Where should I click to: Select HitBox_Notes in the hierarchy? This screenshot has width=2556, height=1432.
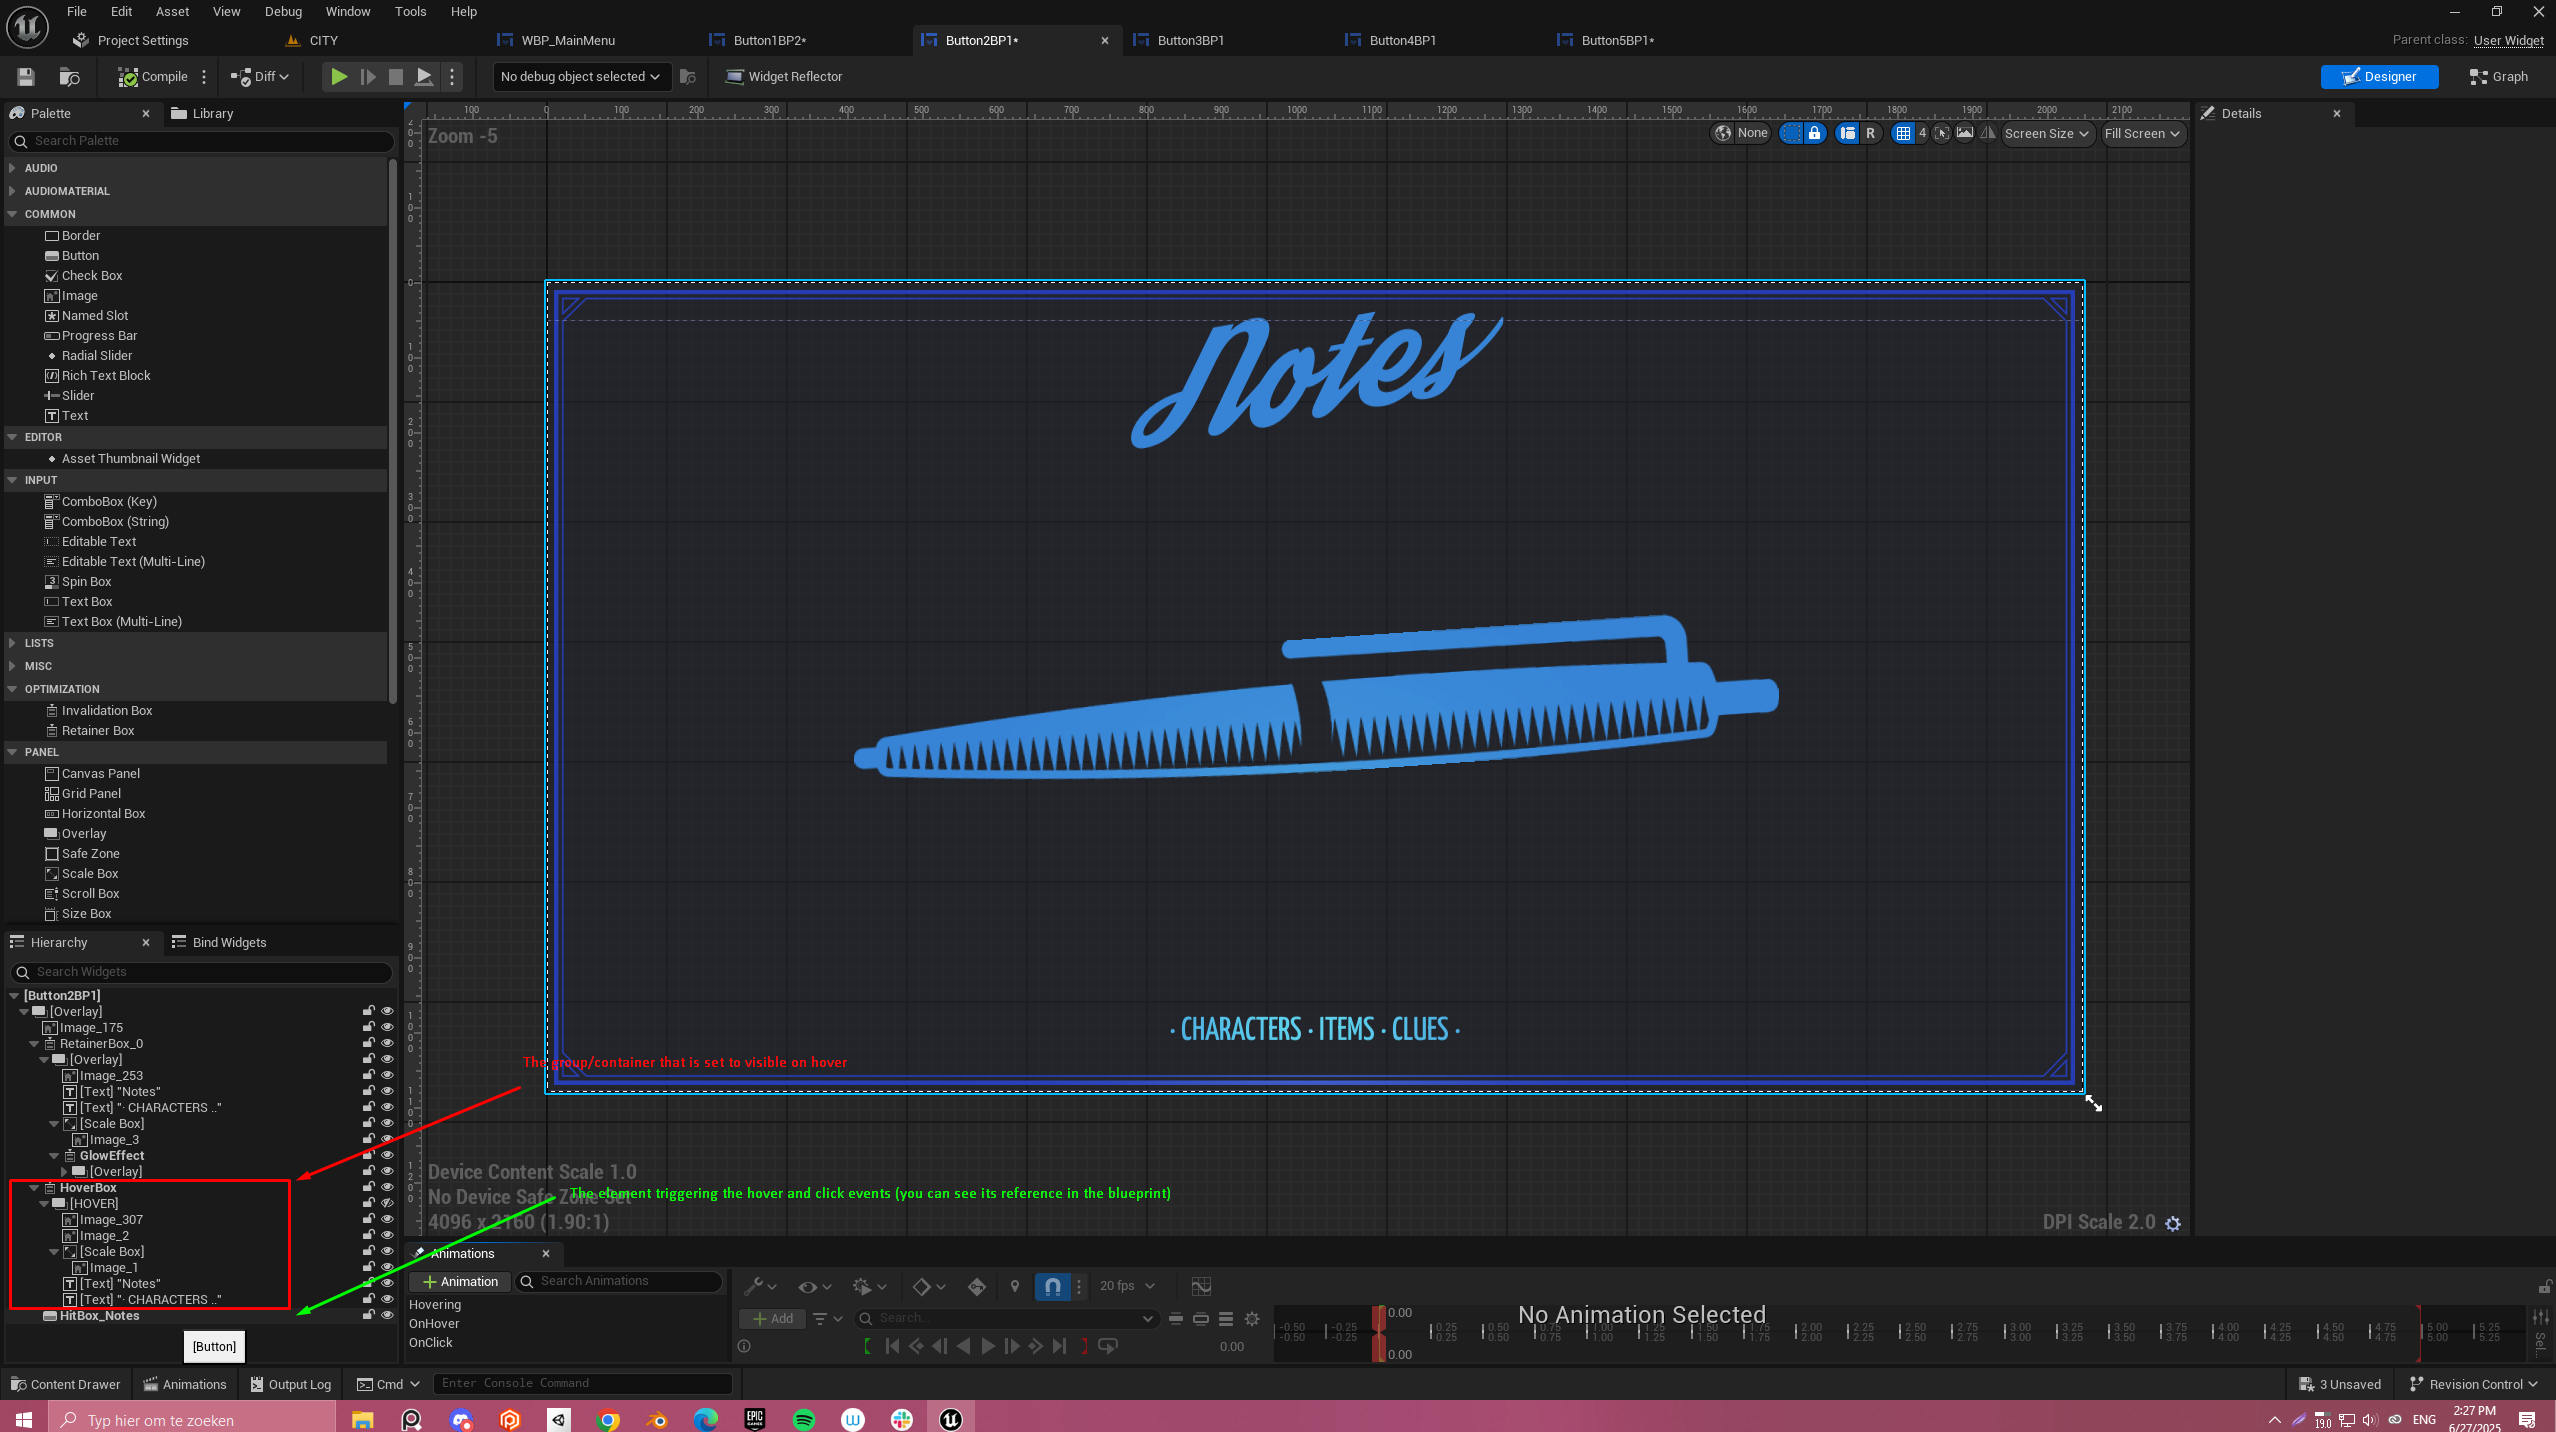coord(99,1316)
